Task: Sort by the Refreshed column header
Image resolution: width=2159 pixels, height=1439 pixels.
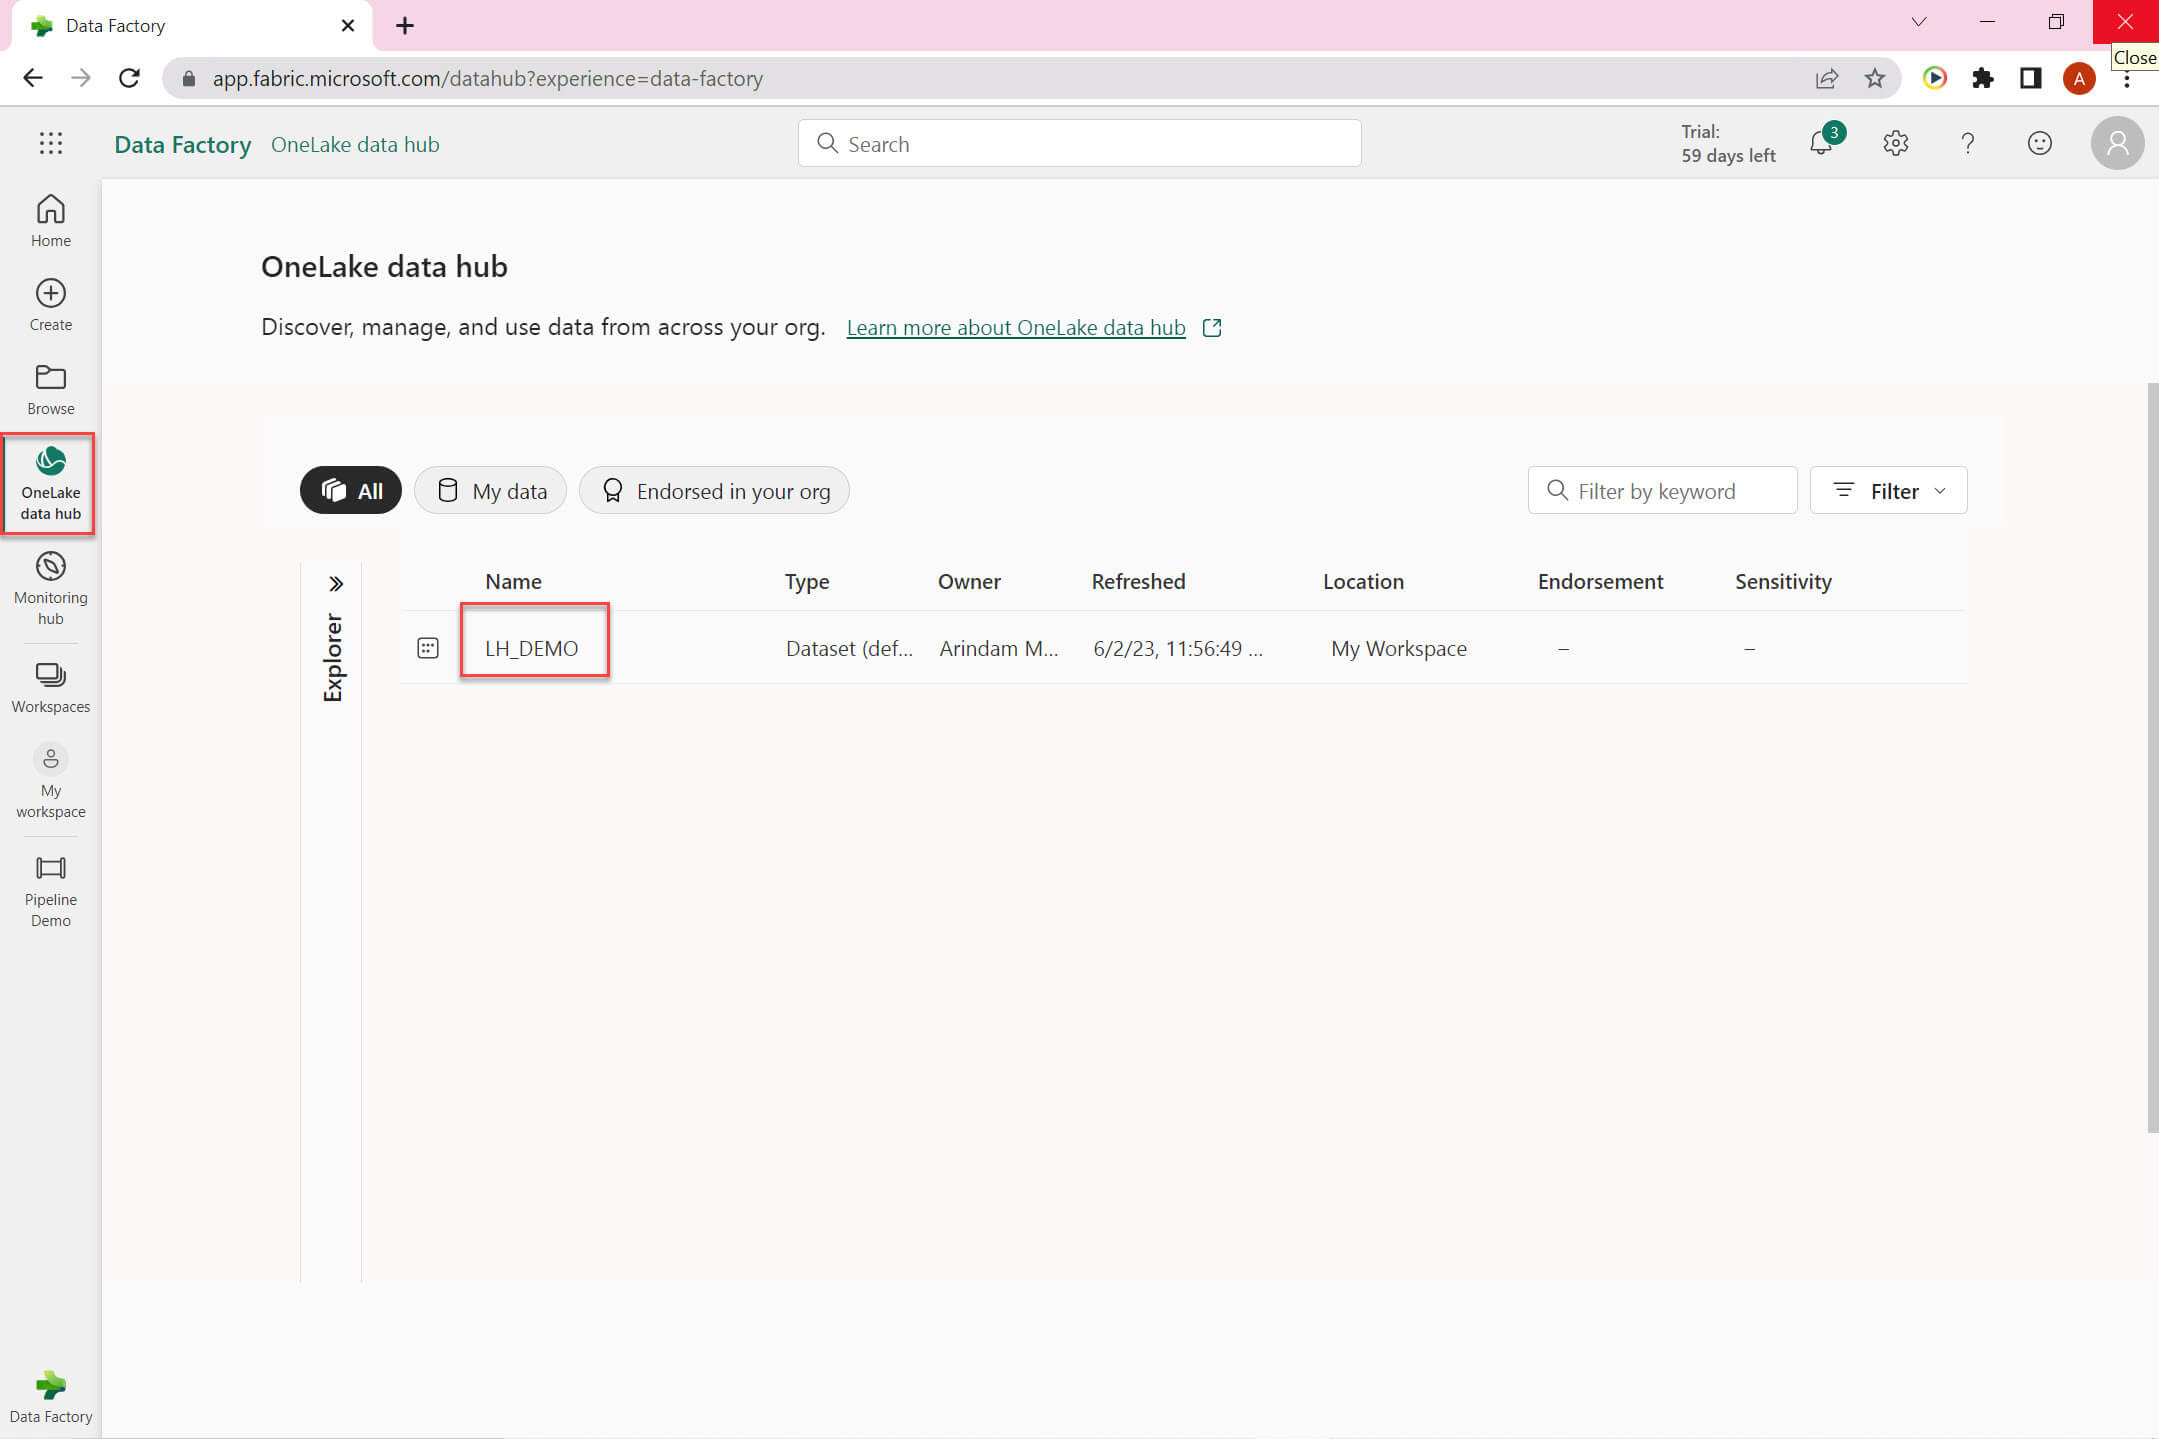Action: pyautogui.click(x=1138, y=582)
